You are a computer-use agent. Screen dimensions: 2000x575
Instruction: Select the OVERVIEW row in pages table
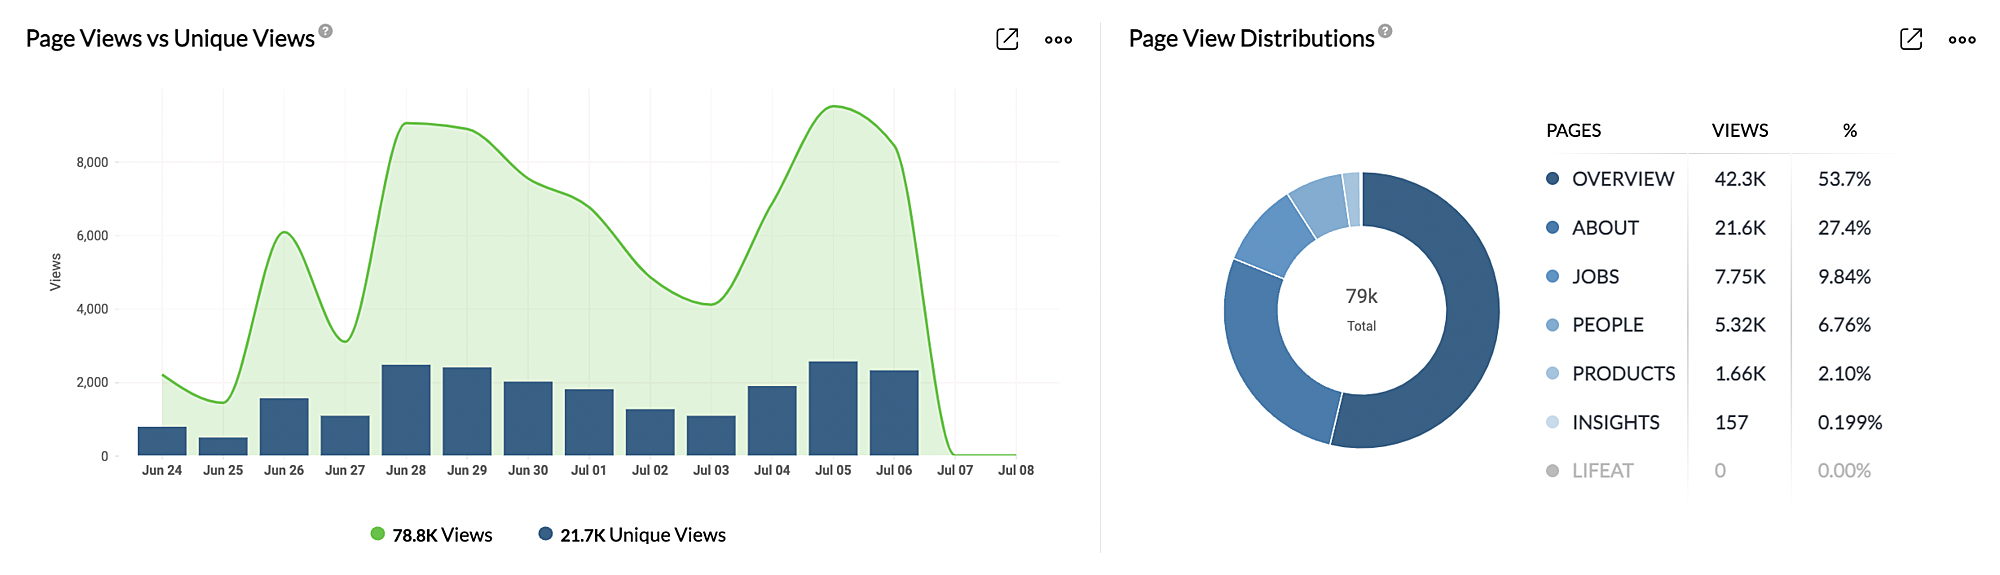coord(1714,179)
